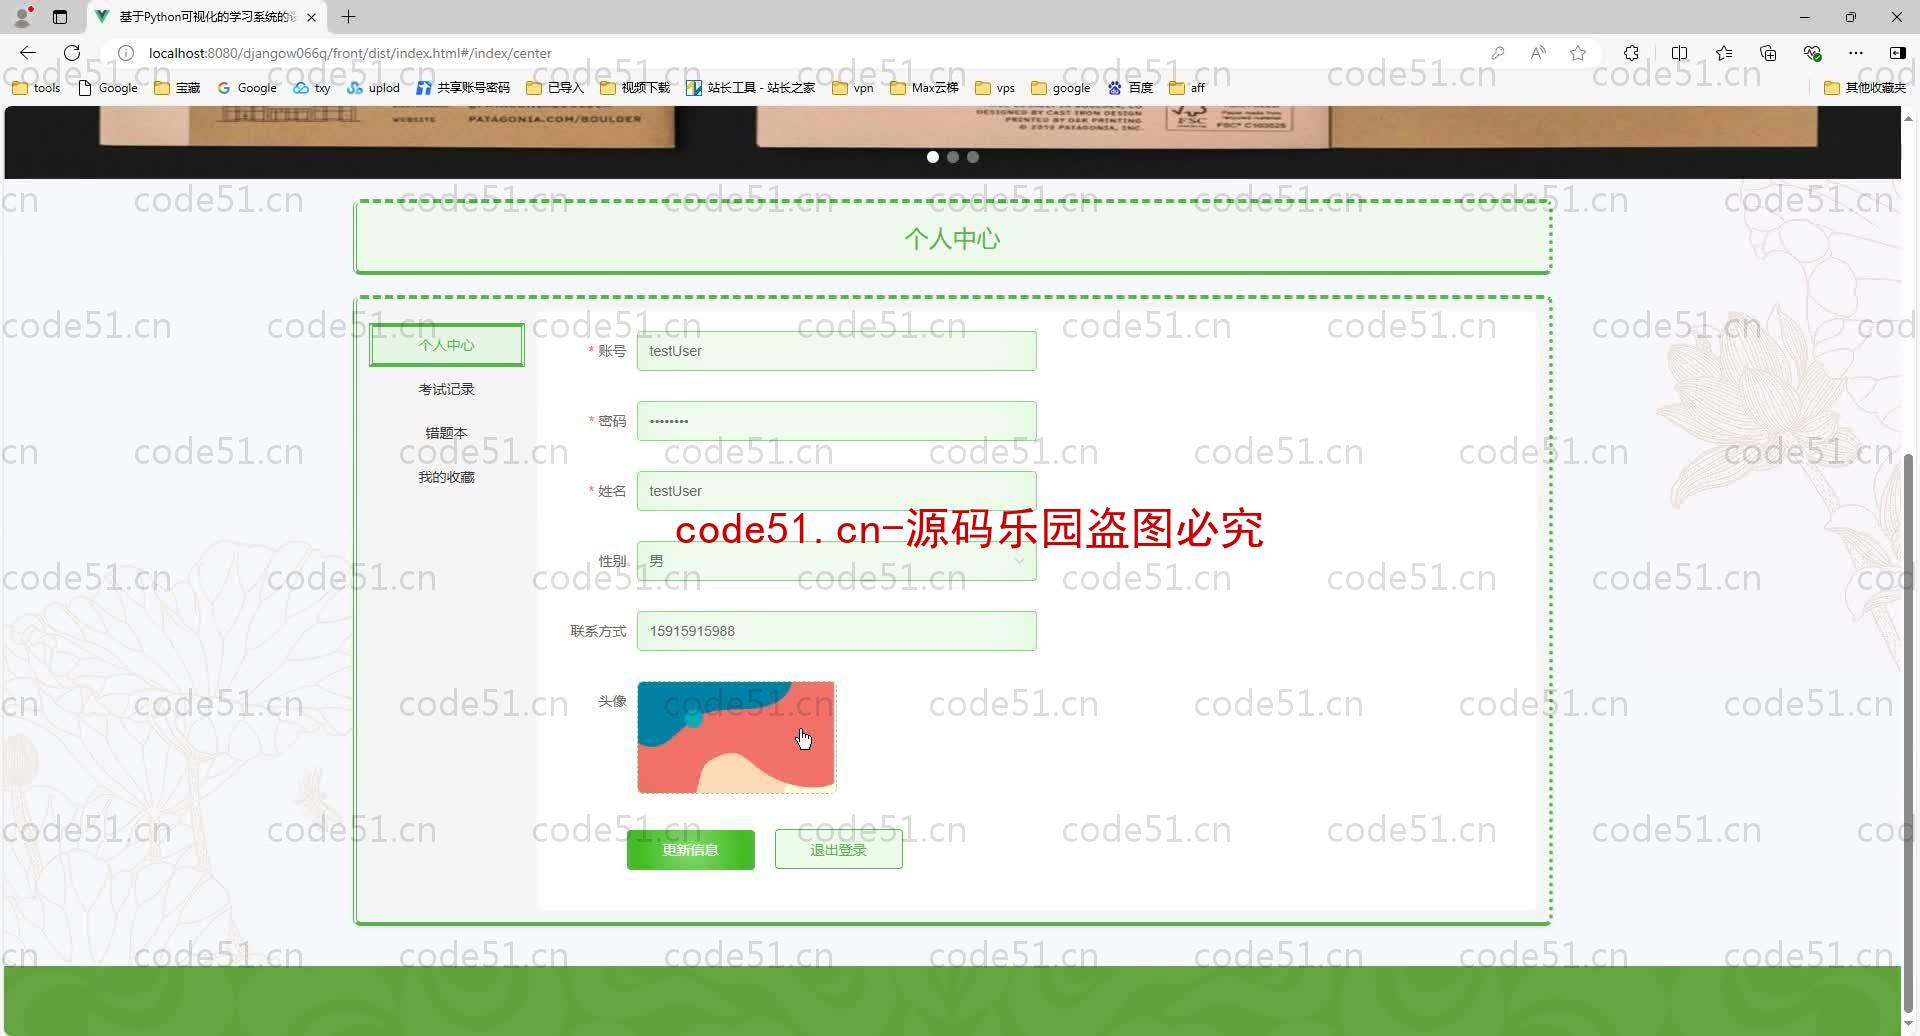Click the 姓名 input field

[x=837, y=491]
